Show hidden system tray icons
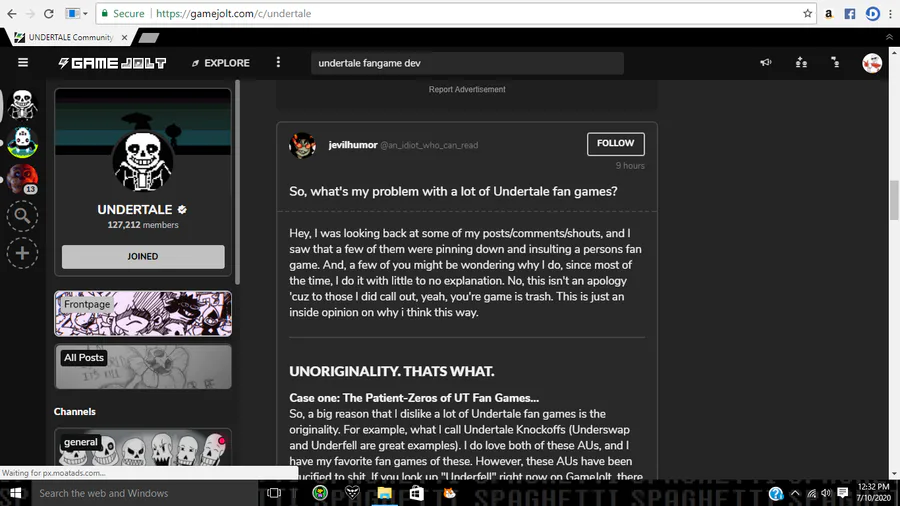Image resolution: width=900 pixels, height=506 pixels. [795, 493]
